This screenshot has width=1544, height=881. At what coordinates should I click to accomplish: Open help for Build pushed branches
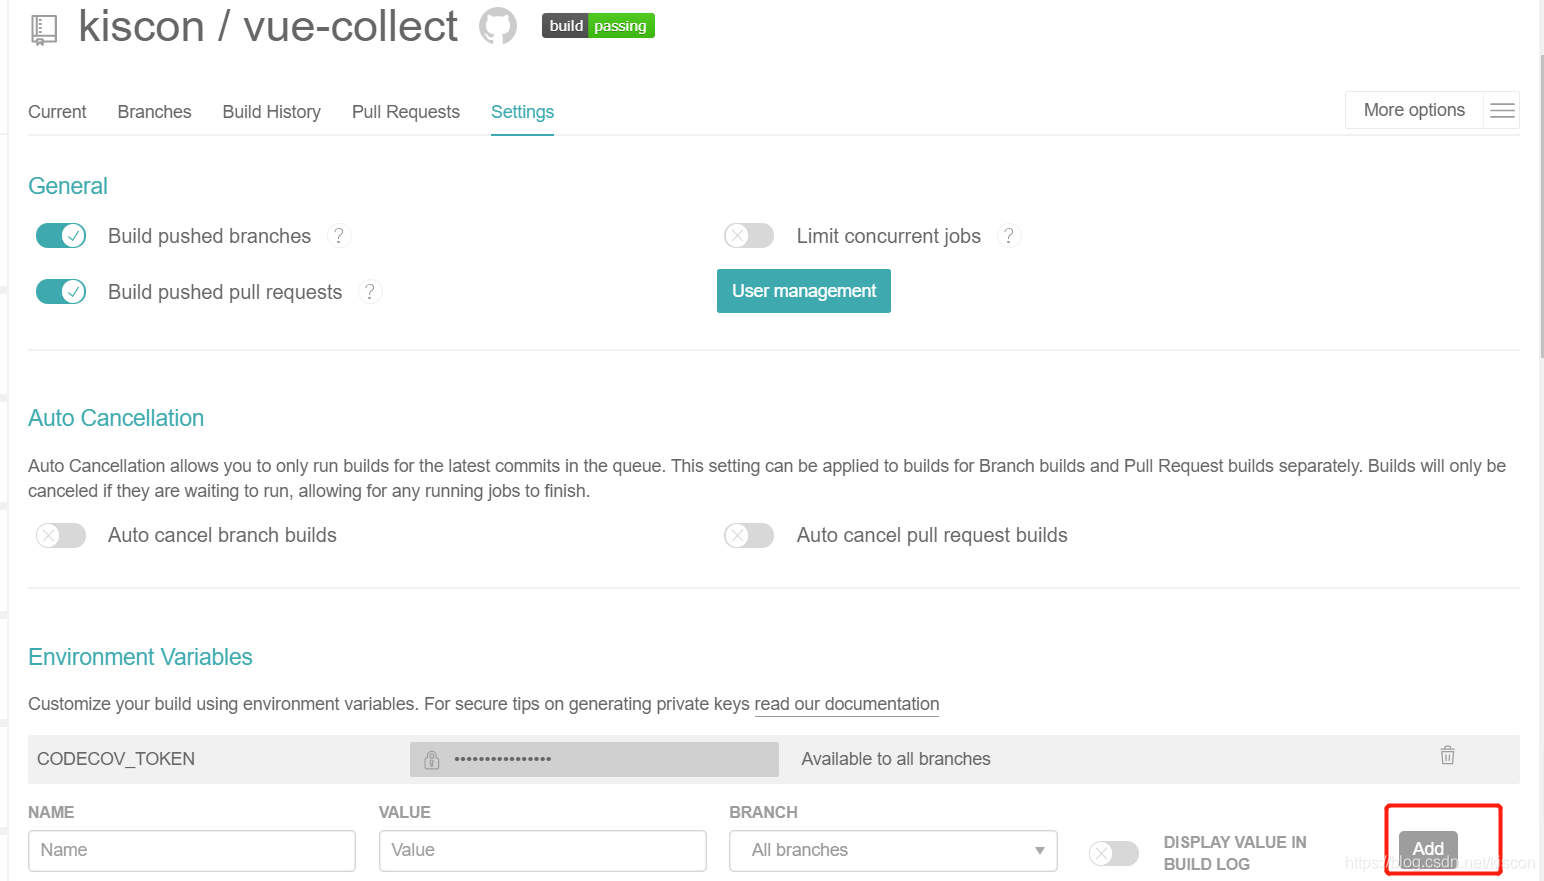tap(339, 236)
